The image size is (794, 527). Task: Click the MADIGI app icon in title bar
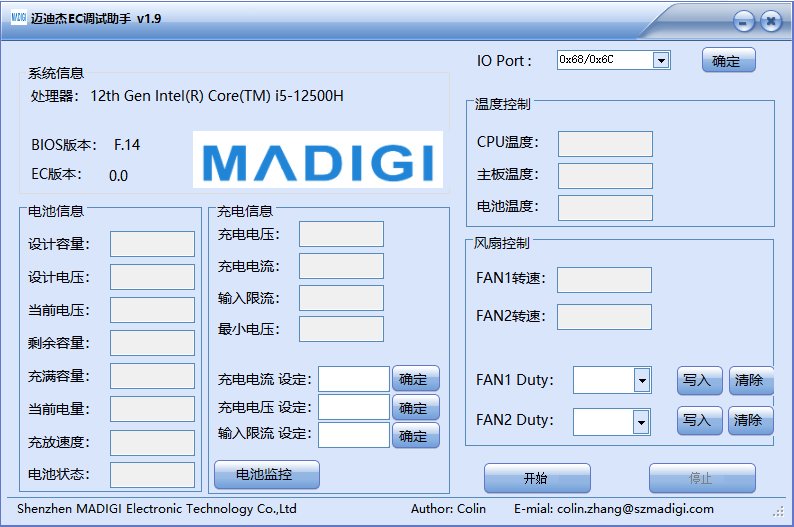(18, 19)
